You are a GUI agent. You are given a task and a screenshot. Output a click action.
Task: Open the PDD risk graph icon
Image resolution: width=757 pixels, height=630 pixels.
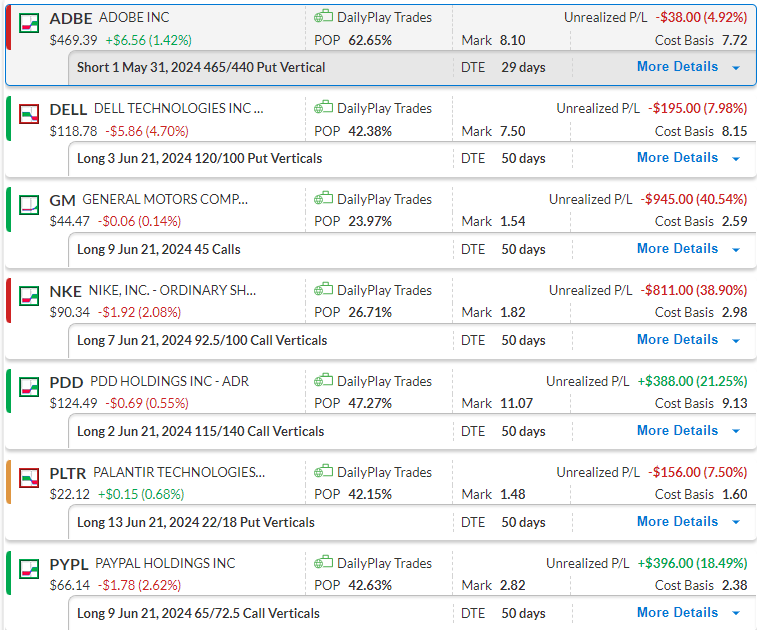29,387
